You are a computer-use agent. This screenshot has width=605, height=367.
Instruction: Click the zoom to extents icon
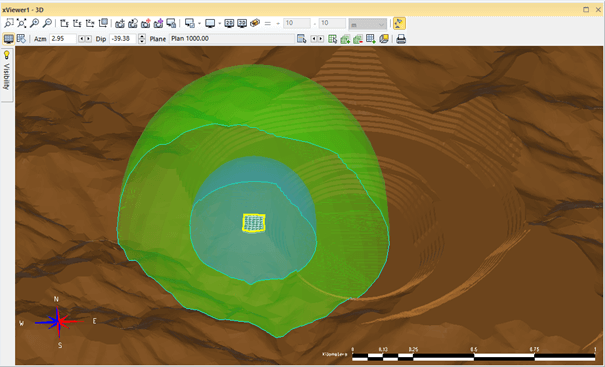pos(21,24)
